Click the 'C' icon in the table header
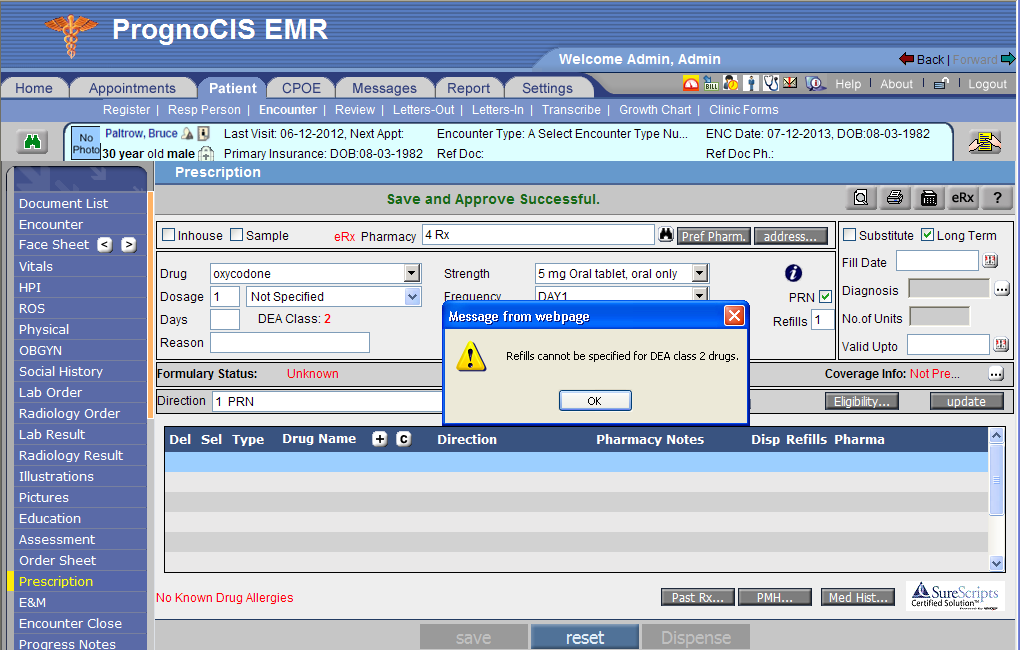This screenshot has height=650, width=1020. [x=403, y=439]
